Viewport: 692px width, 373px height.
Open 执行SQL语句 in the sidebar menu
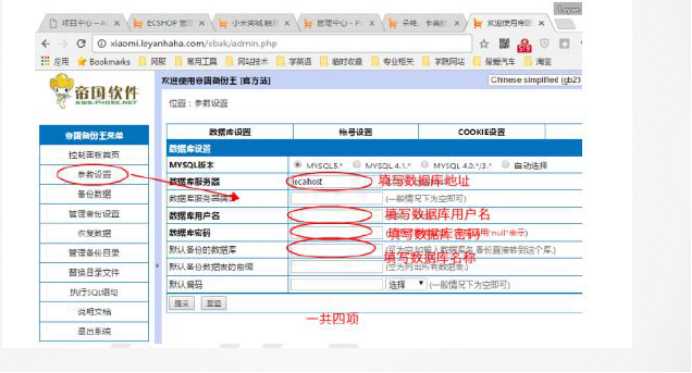(x=94, y=292)
